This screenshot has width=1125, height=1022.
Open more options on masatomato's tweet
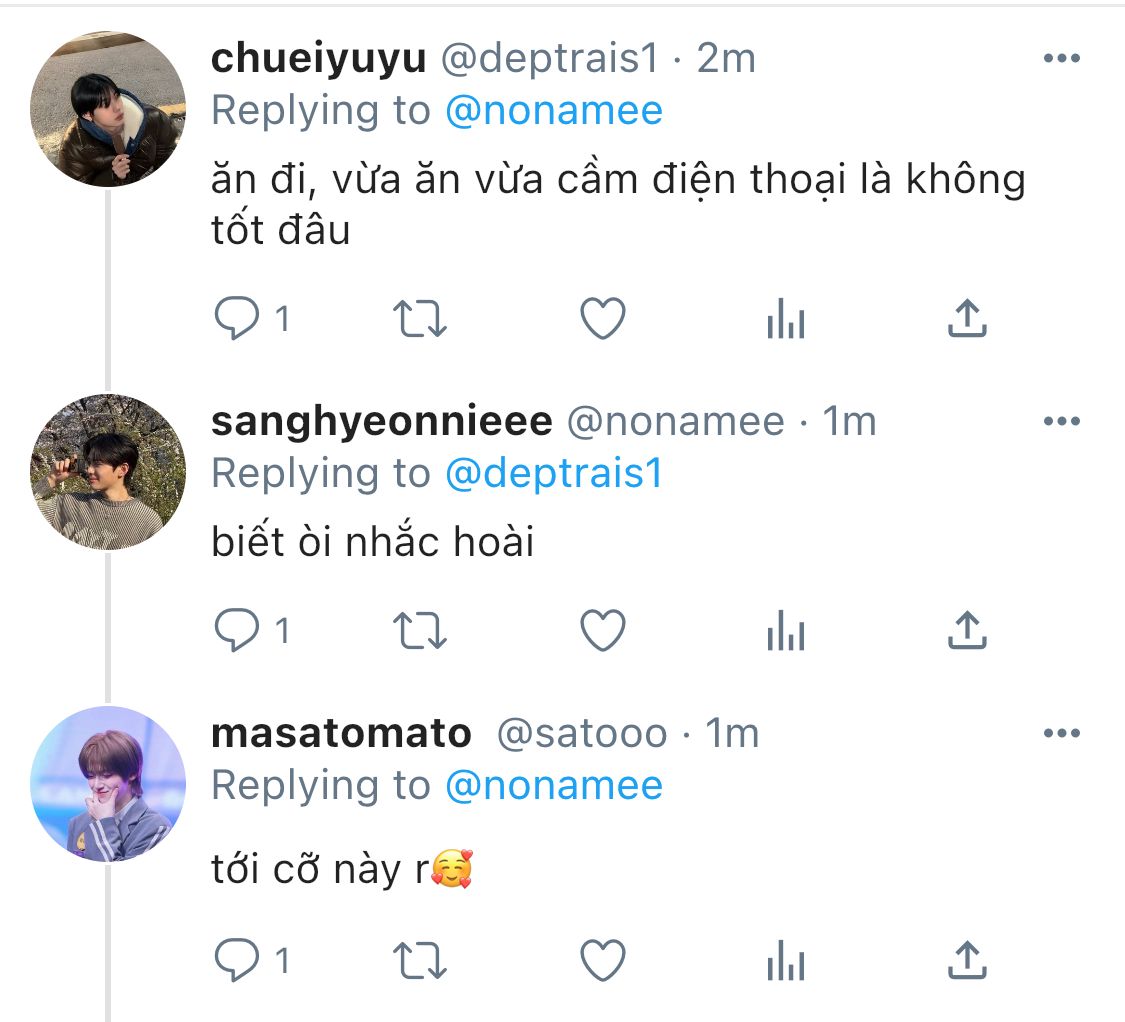[1061, 734]
